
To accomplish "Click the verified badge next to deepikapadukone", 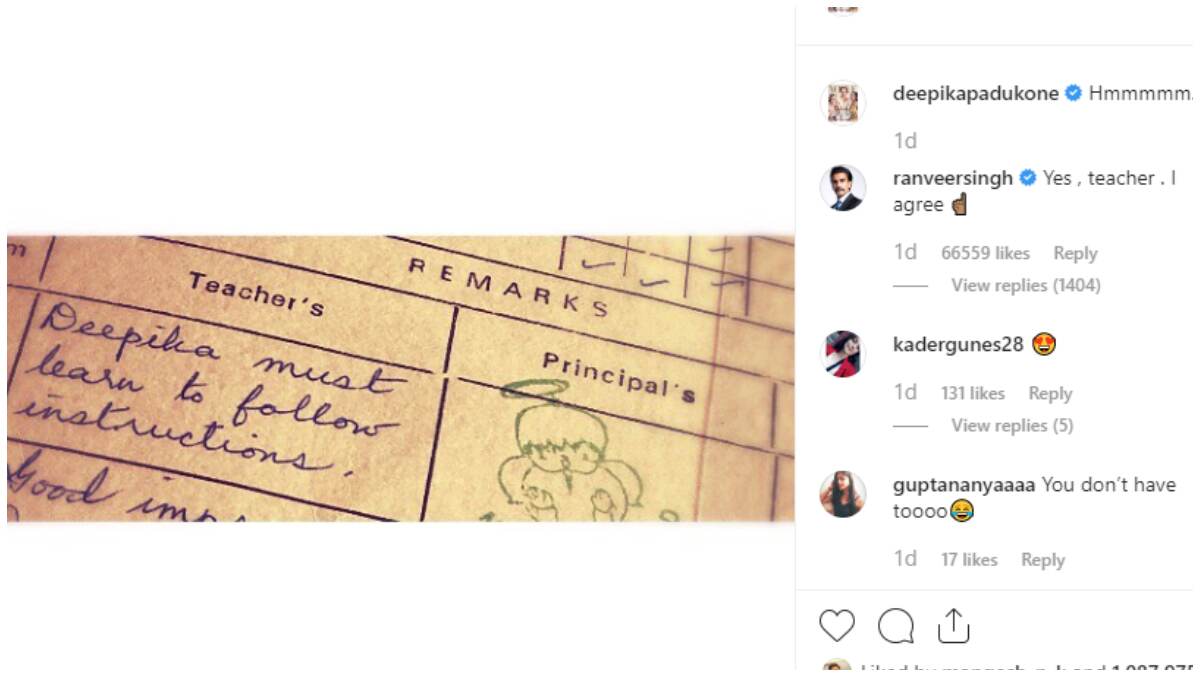I will coord(1074,94).
